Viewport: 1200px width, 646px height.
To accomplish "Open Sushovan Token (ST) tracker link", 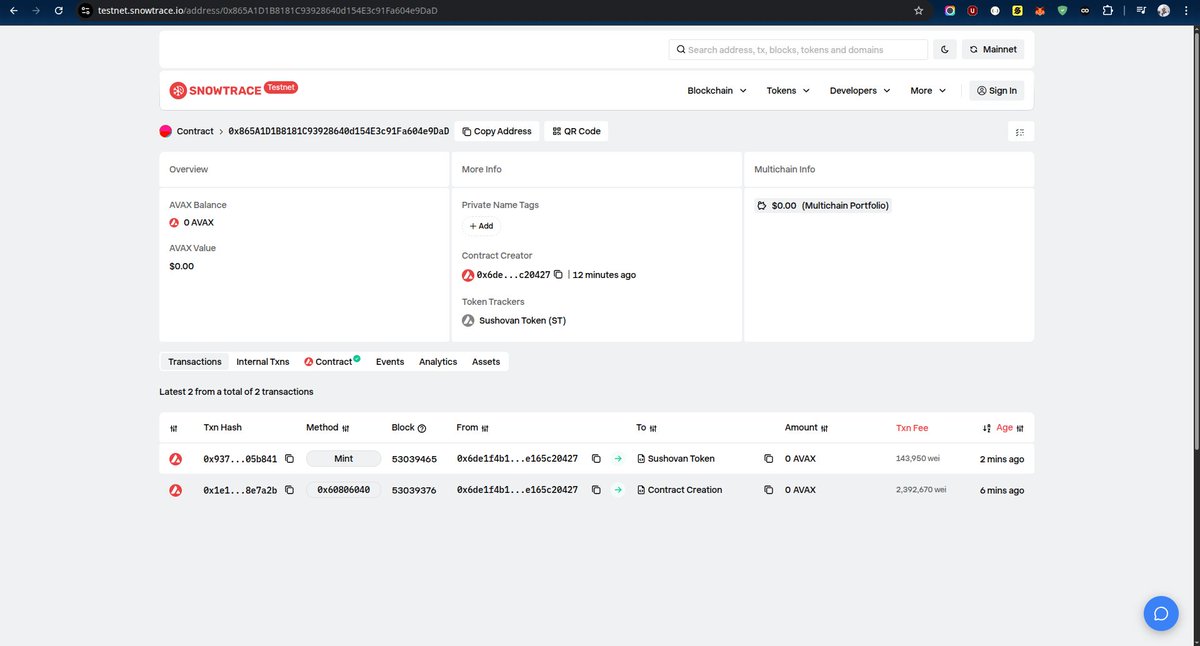I will (522, 320).
